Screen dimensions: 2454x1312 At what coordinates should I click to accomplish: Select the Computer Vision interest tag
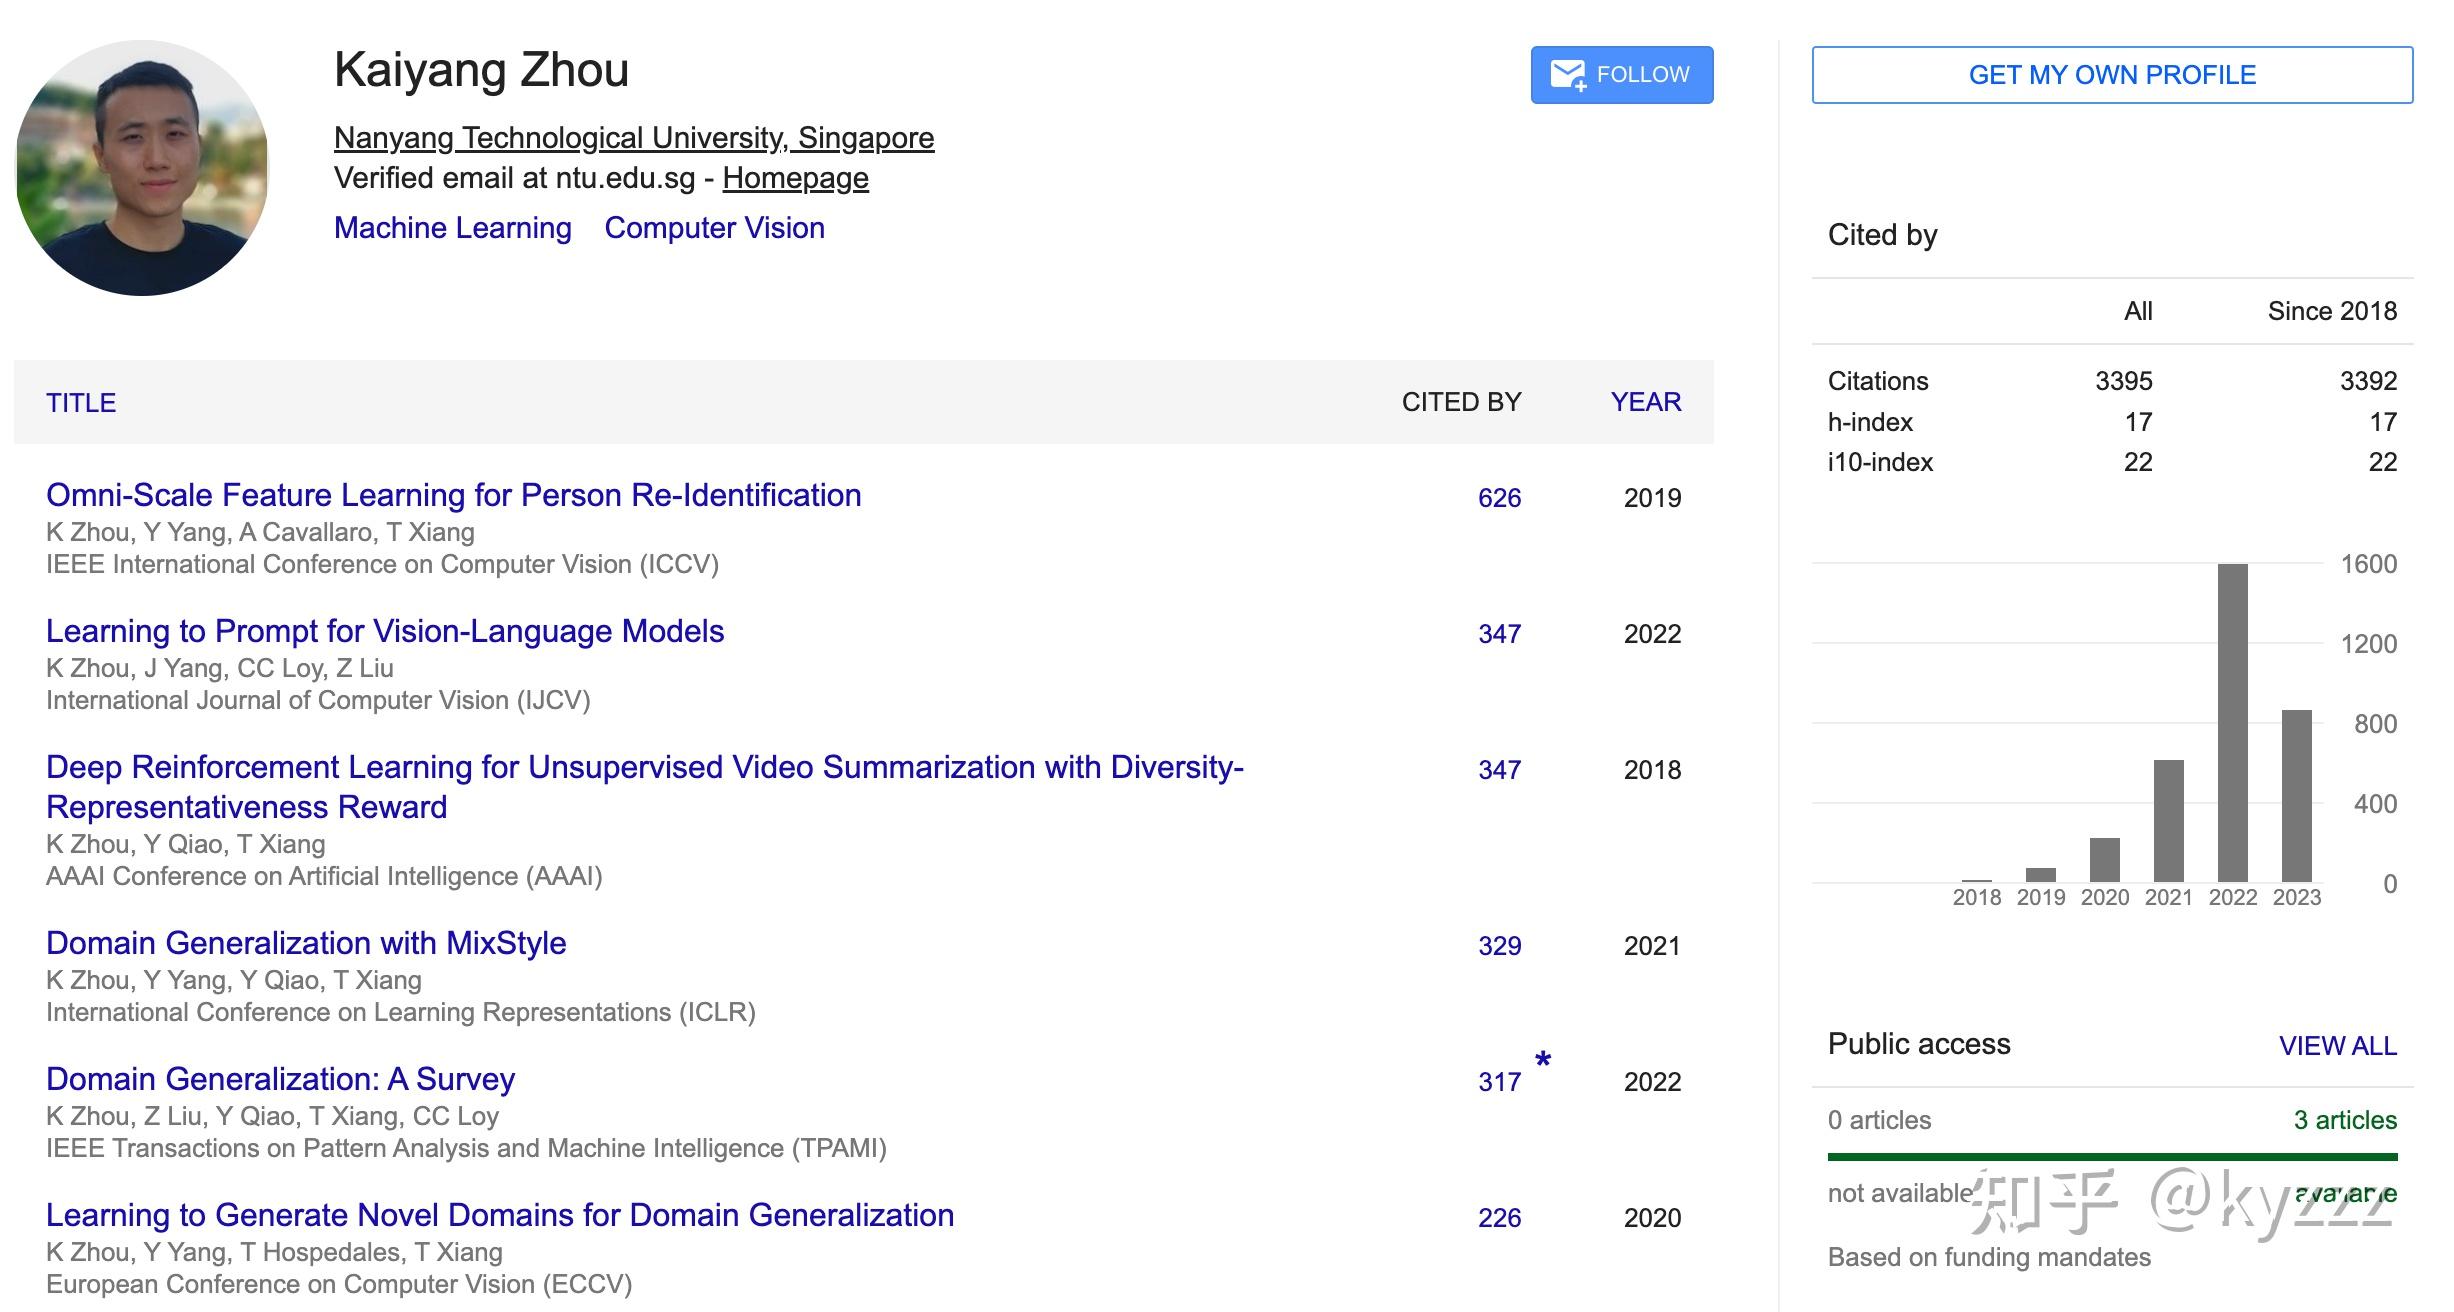coord(714,228)
